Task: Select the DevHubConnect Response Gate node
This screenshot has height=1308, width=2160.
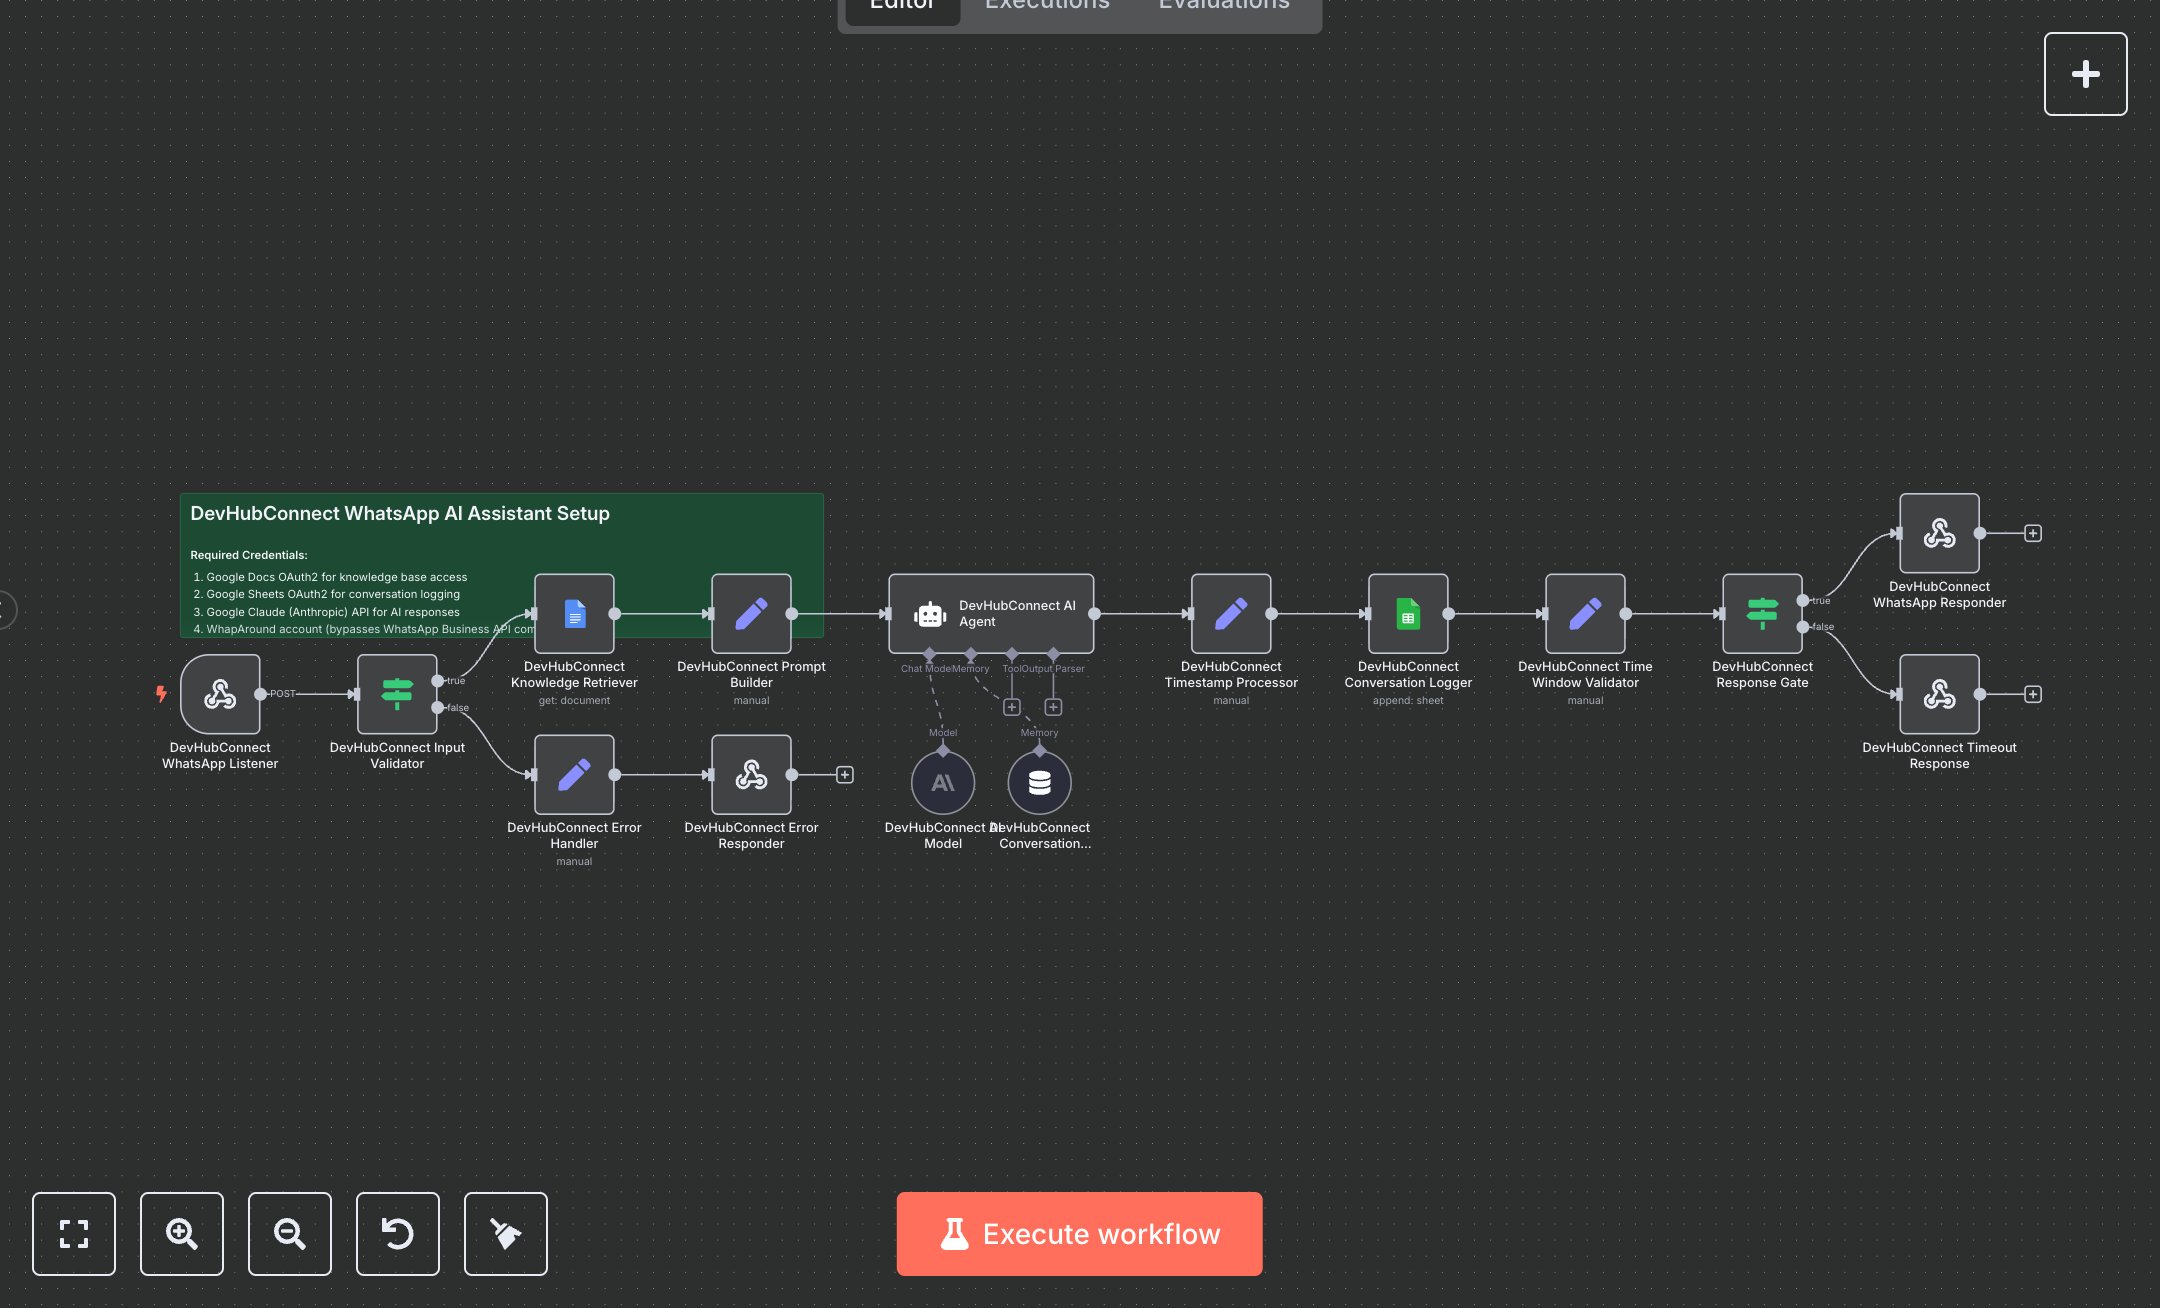Action: pyautogui.click(x=1762, y=613)
